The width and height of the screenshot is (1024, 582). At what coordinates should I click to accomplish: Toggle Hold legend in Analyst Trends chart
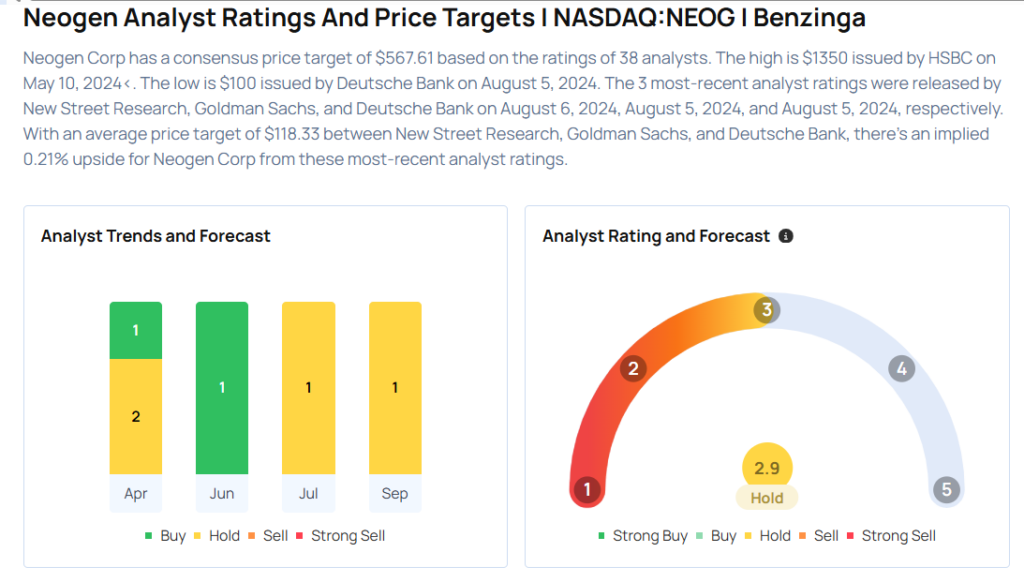pyautogui.click(x=215, y=536)
